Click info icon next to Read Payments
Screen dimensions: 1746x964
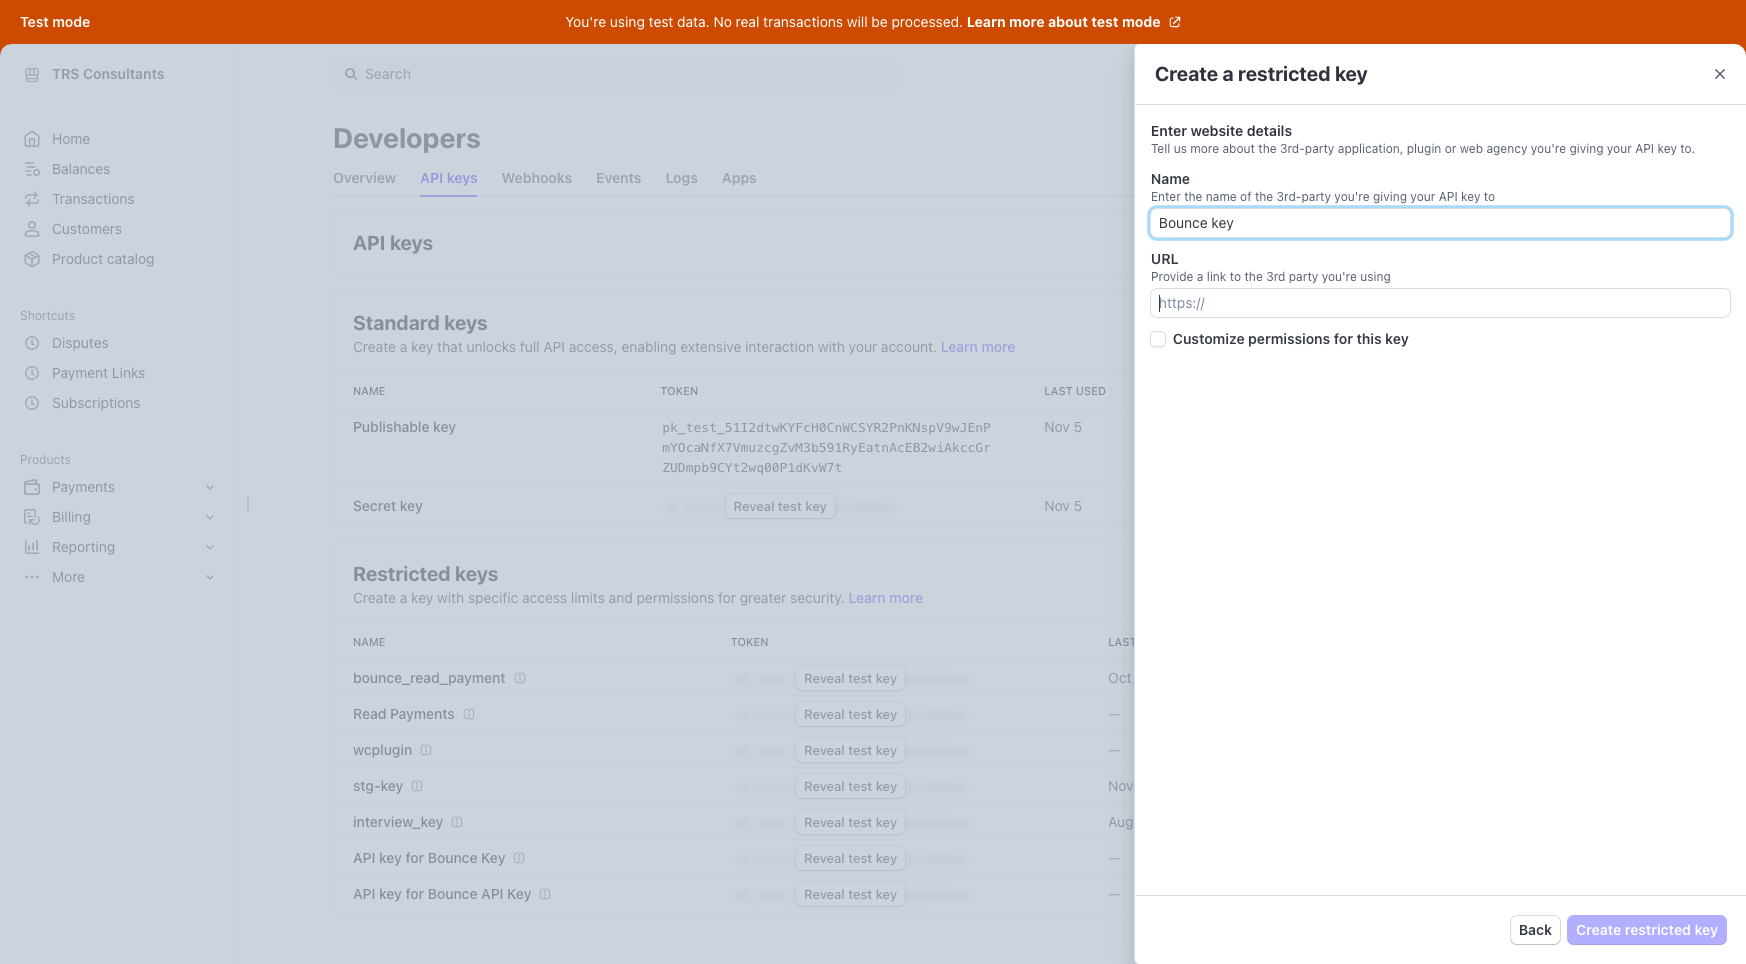coord(469,714)
